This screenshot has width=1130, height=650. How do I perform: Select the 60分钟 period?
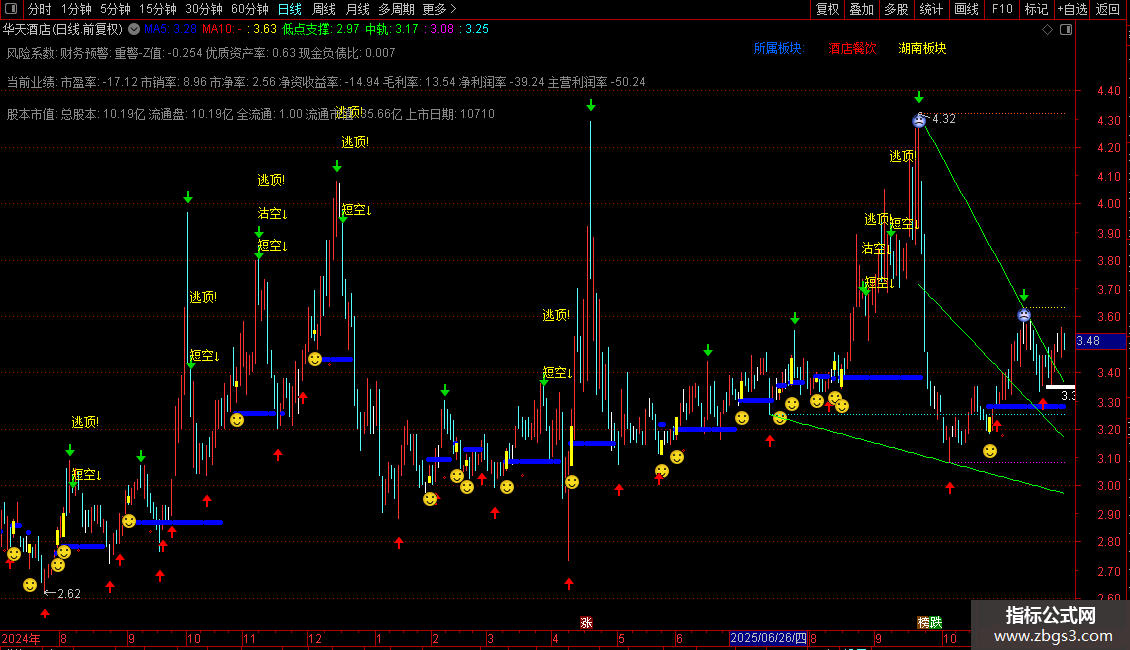point(250,9)
